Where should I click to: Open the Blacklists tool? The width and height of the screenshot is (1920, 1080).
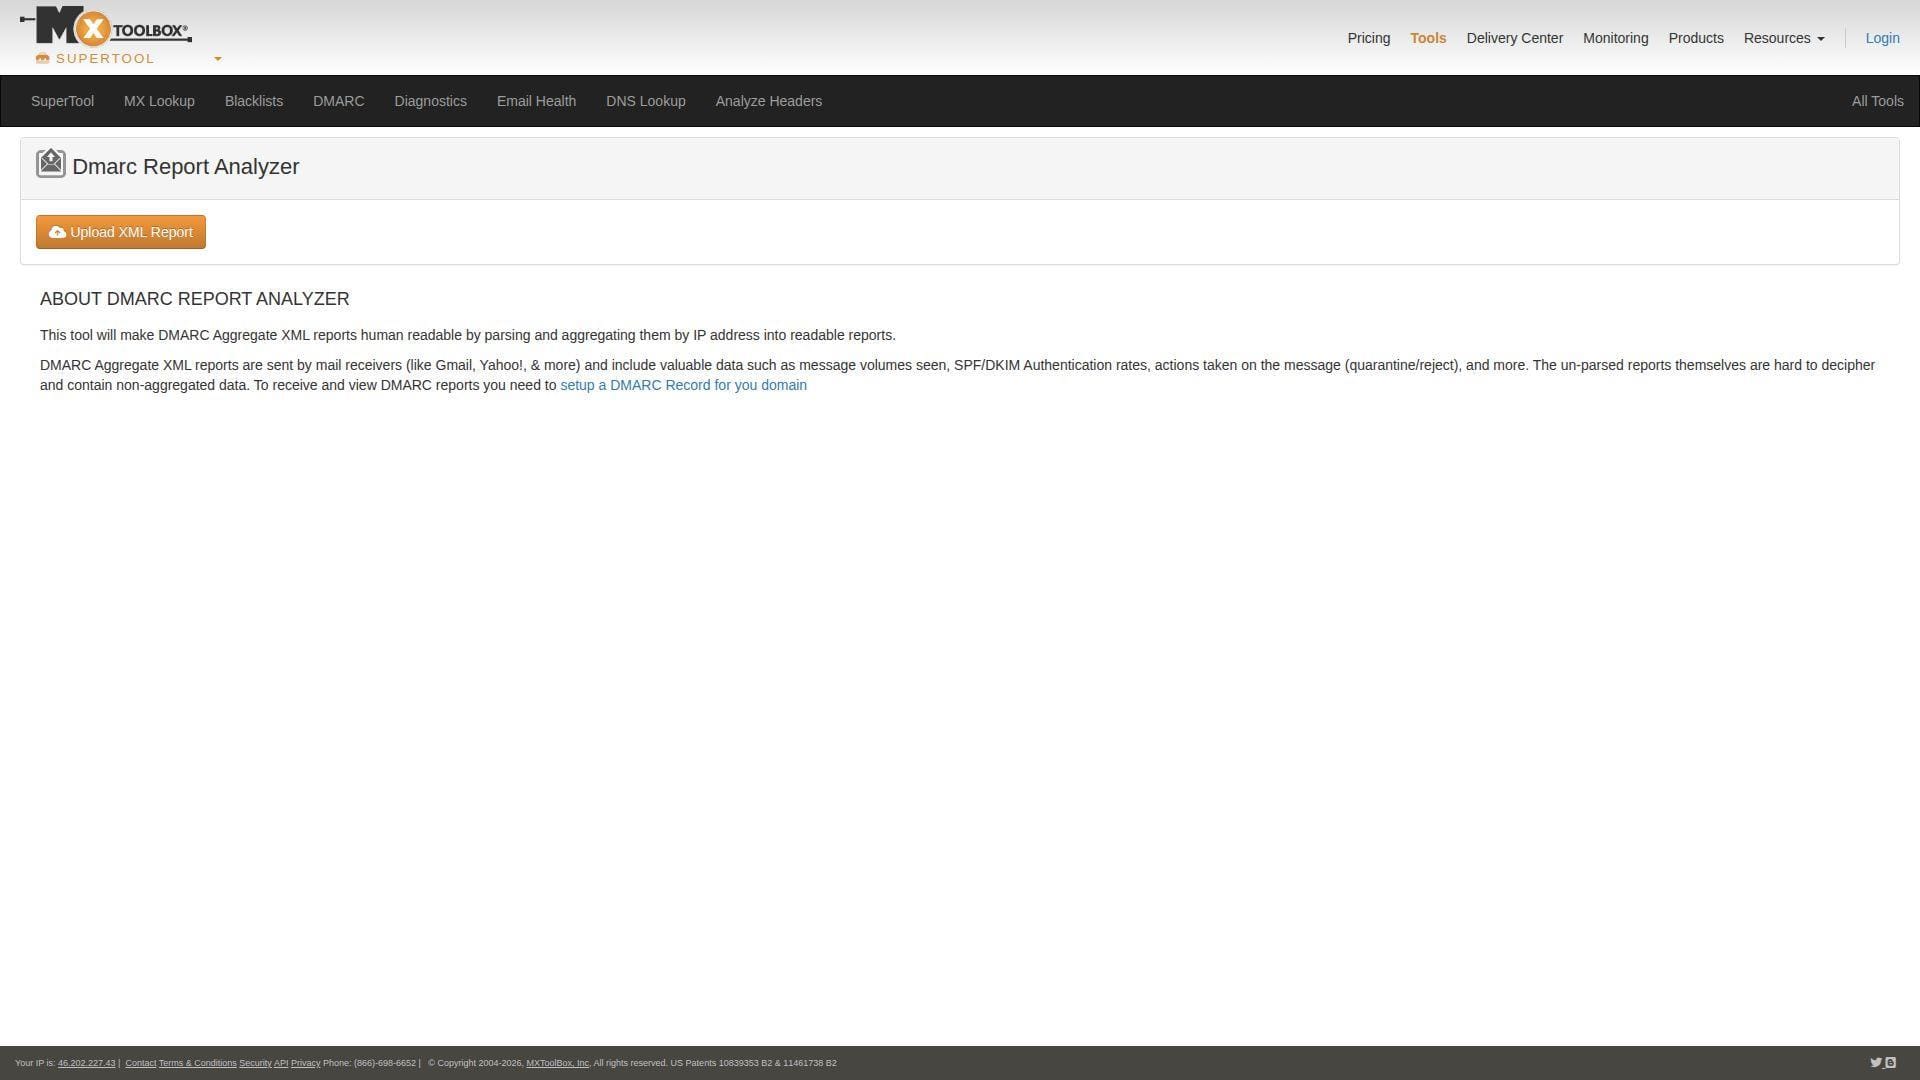point(254,101)
